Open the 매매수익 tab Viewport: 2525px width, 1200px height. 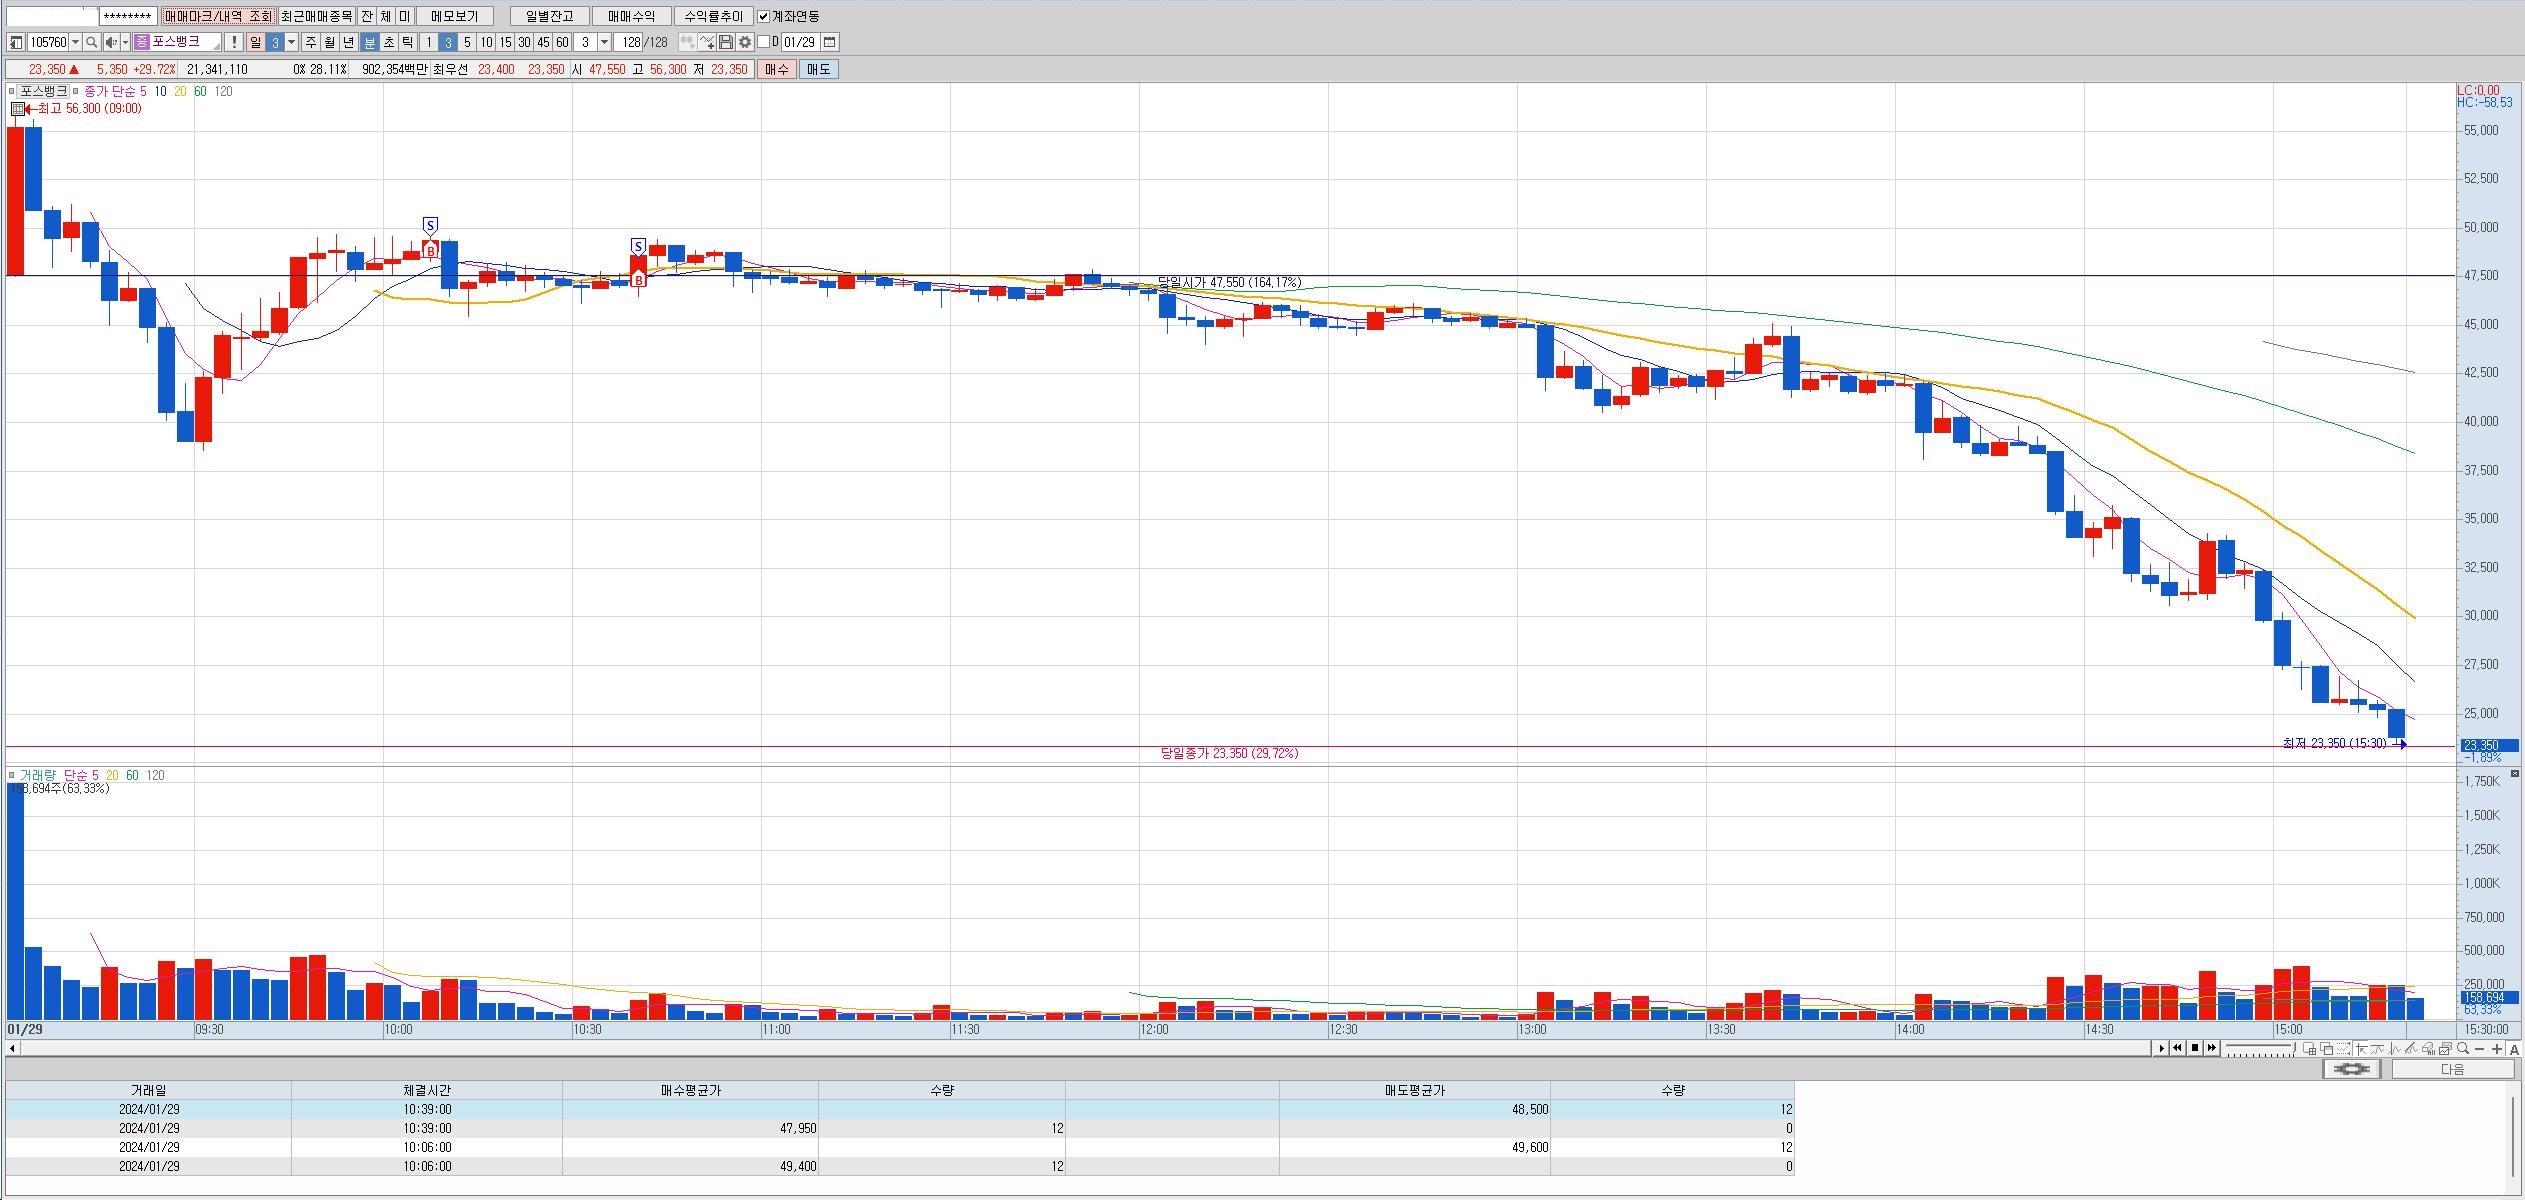point(631,16)
